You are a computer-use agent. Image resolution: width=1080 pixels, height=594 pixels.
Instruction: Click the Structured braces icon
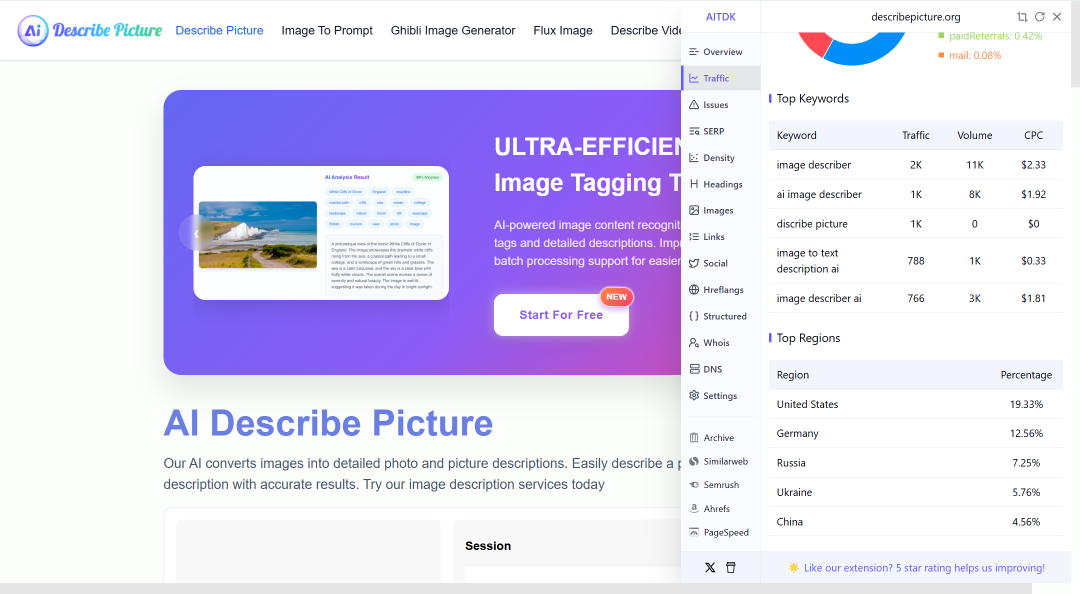[694, 316]
